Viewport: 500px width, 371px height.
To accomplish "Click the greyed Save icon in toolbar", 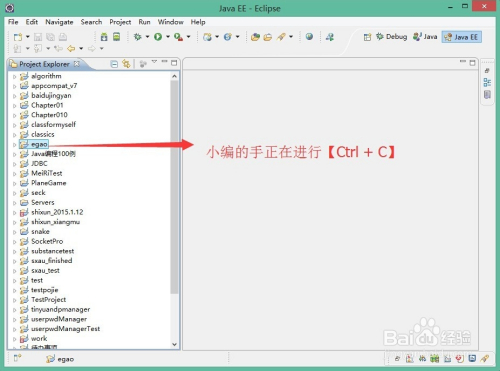I will (x=38, y=37).
